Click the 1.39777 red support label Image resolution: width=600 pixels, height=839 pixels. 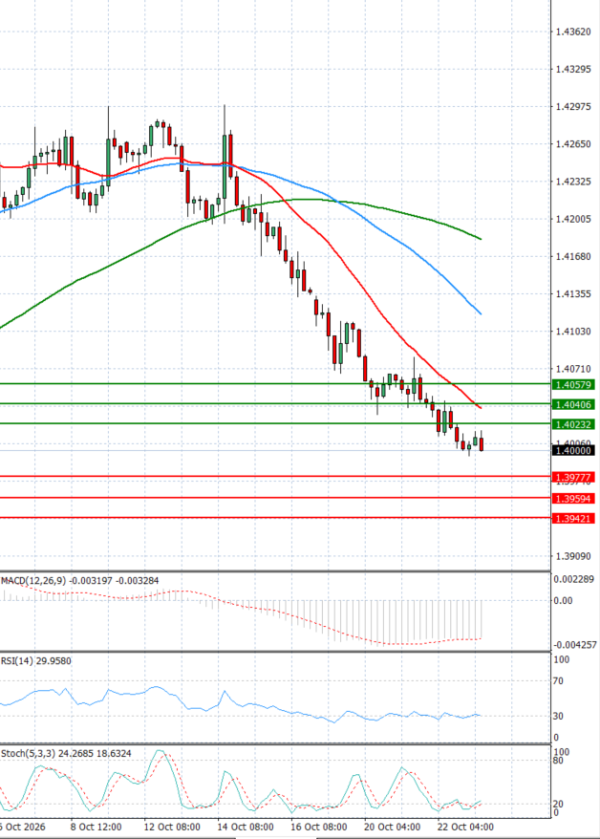[573, 477]
